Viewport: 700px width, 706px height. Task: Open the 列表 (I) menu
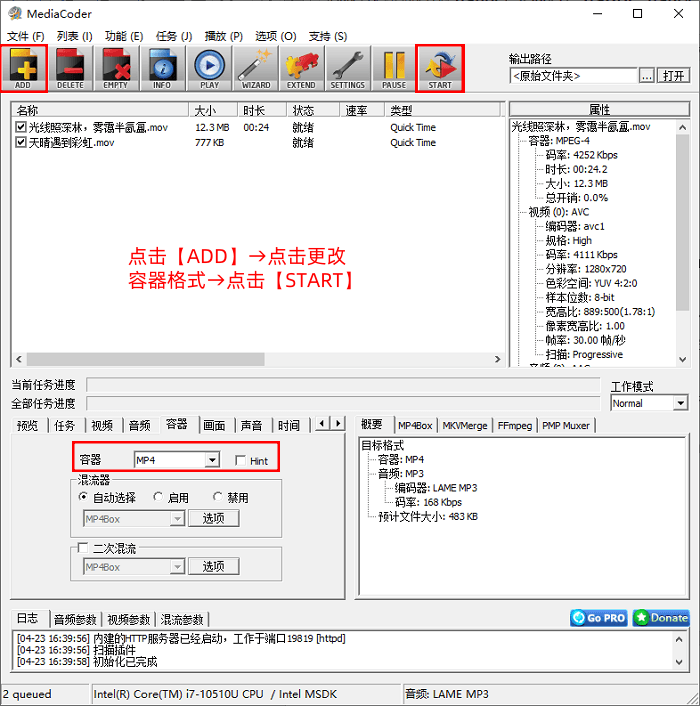point(75,36)
